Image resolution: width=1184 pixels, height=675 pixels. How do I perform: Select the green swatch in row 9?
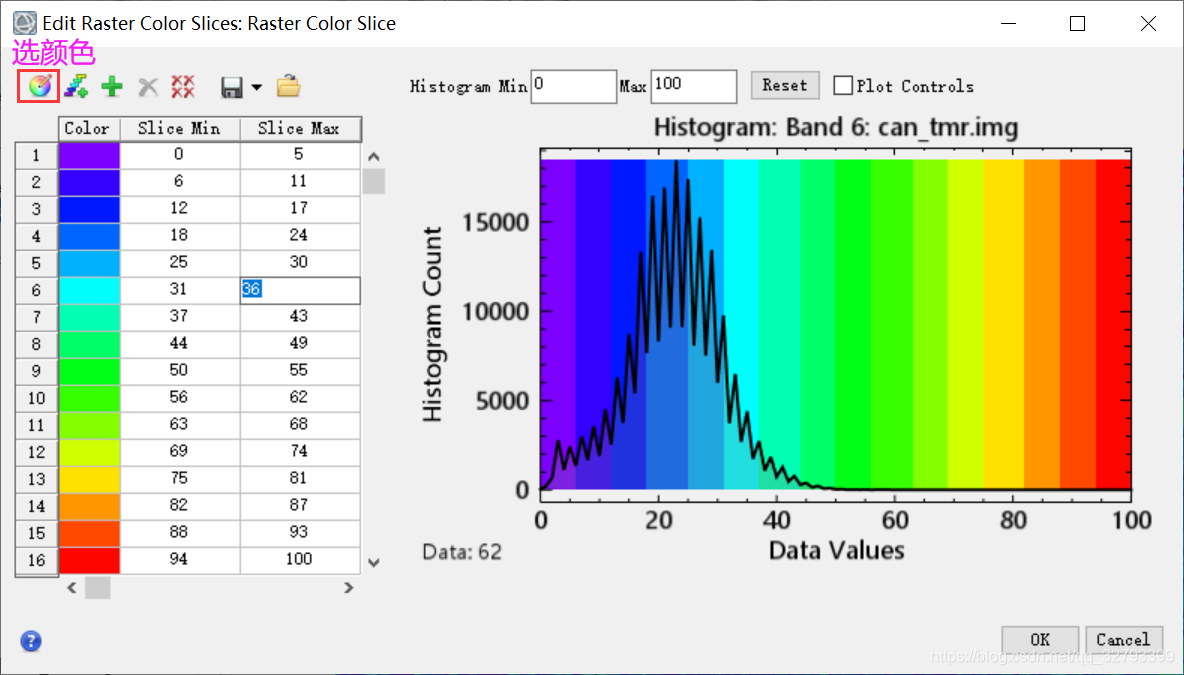[x=89, y=371]
